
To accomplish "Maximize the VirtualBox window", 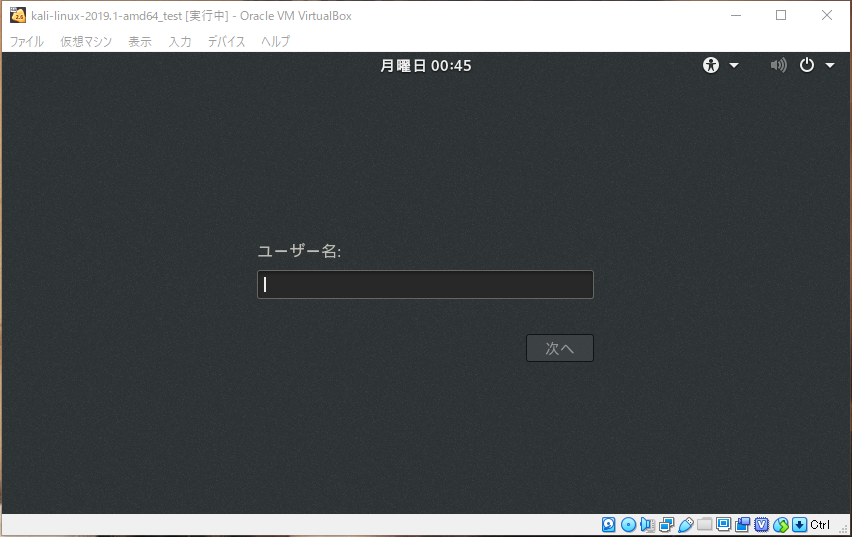I will (781, 15).
